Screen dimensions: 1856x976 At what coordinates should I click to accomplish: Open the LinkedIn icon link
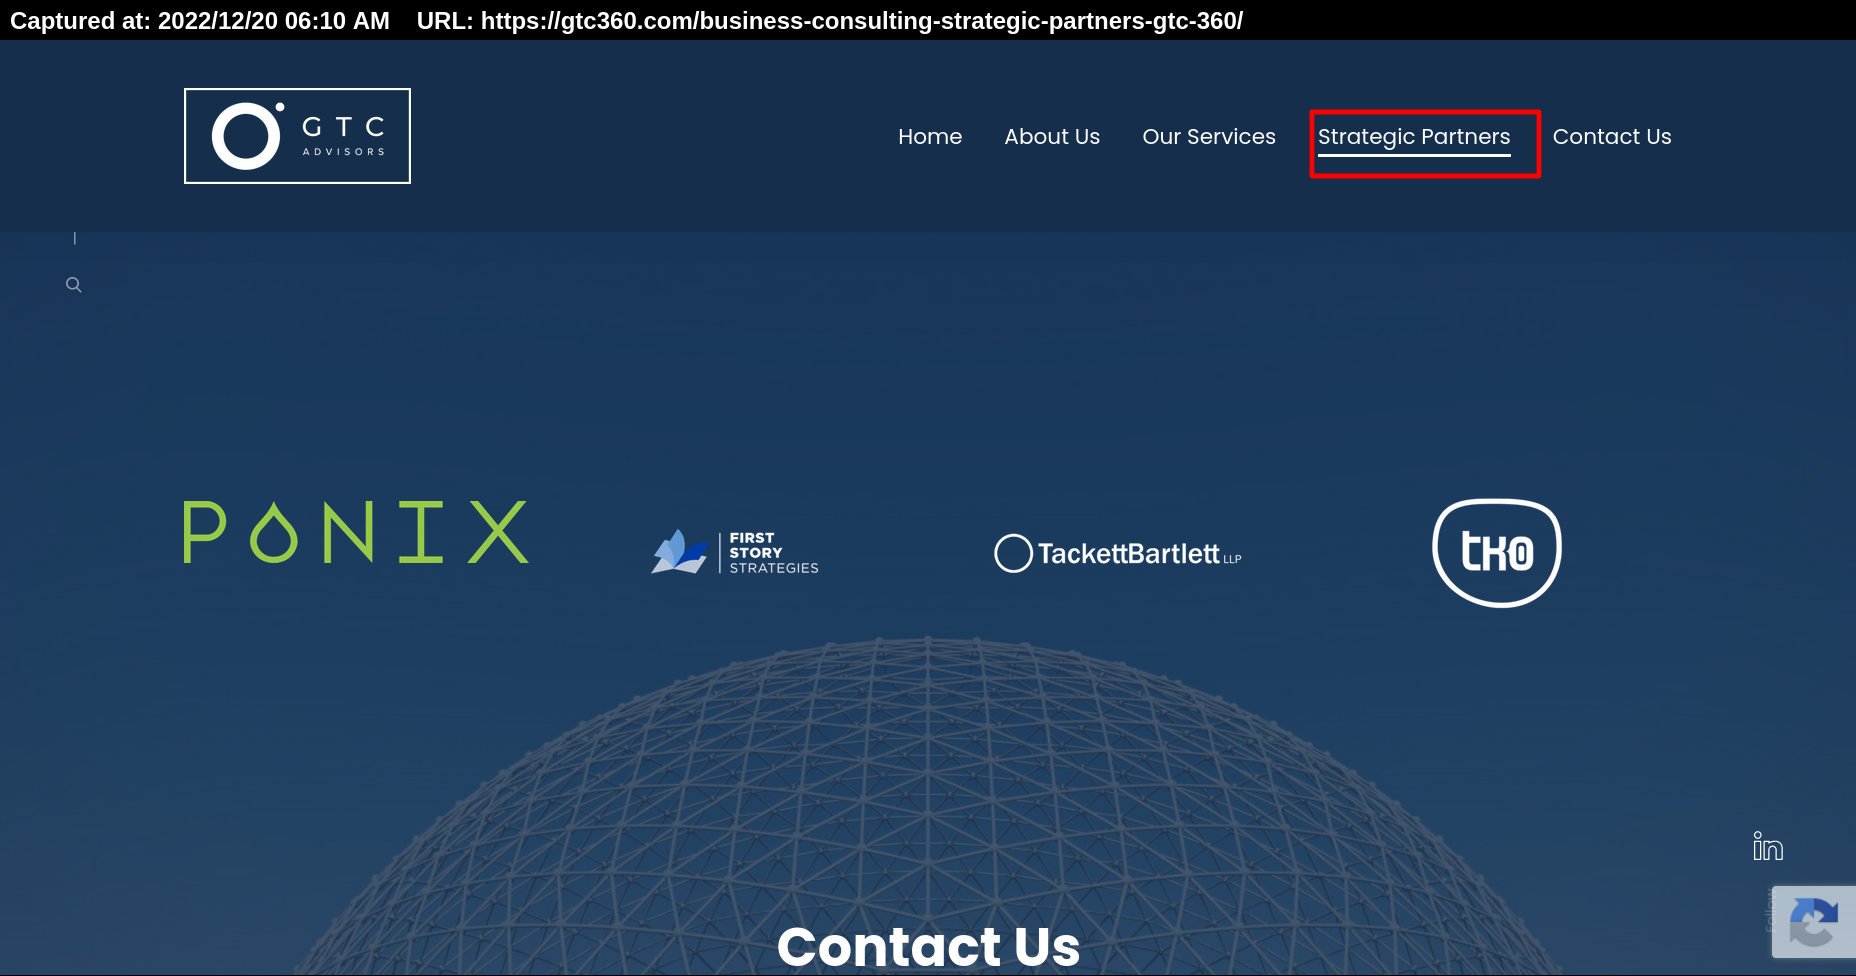click(x=1768, y=846)
